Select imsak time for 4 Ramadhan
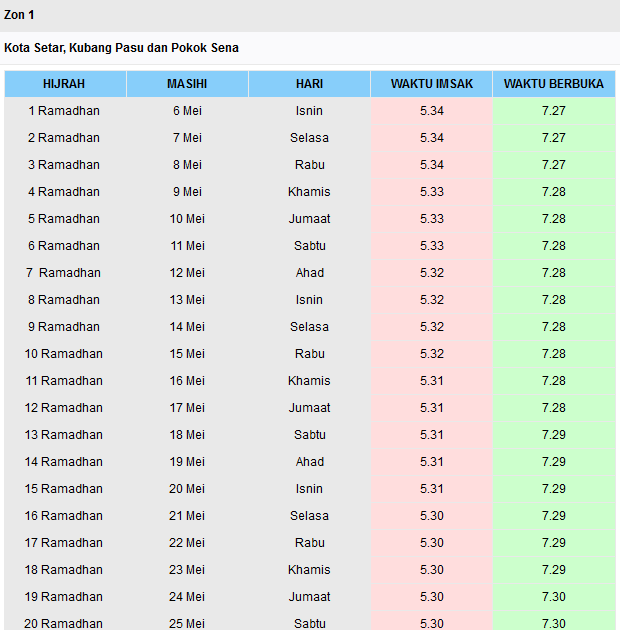 tap(432, 192)
